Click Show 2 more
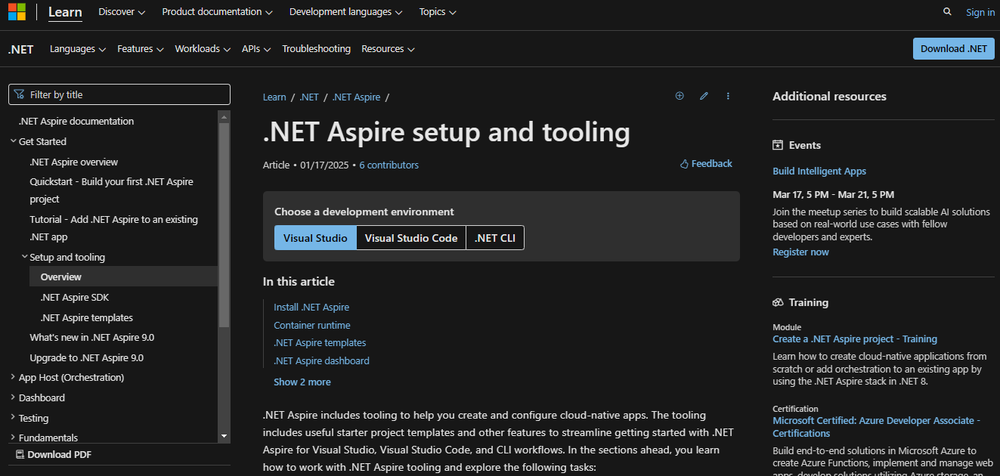The width and height of the screenshot is (1000, 476). pos(302,382)
